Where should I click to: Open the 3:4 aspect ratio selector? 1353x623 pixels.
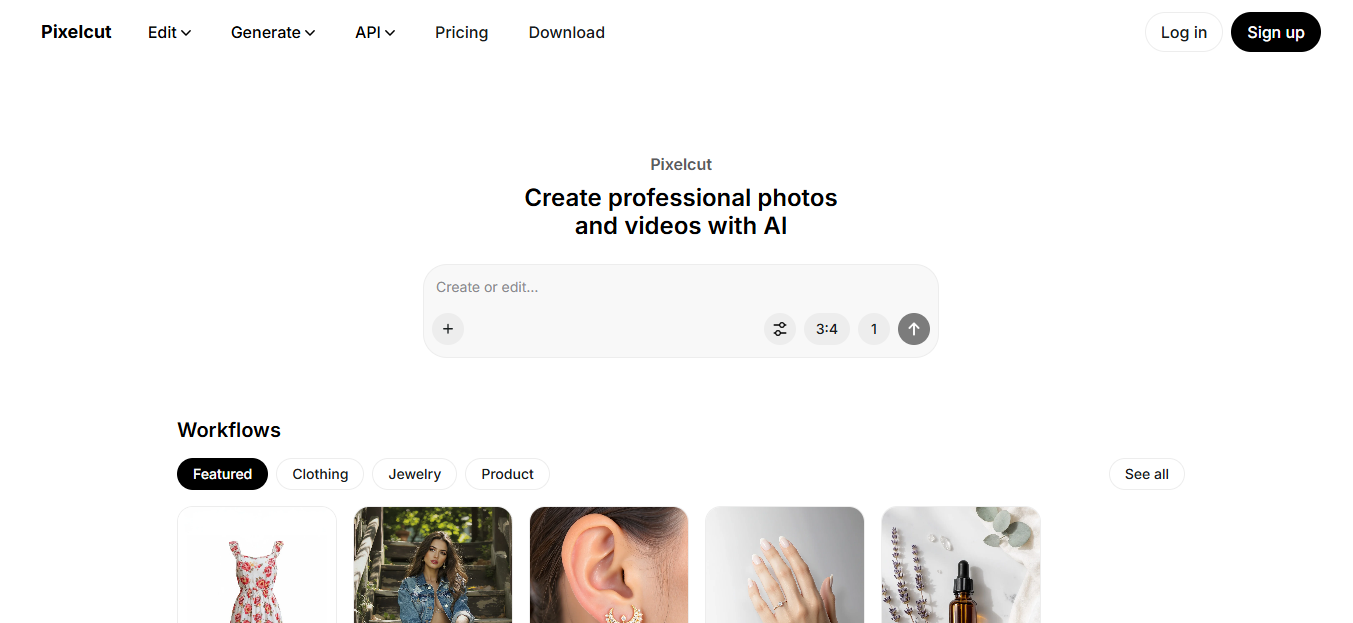pos(827,329)
